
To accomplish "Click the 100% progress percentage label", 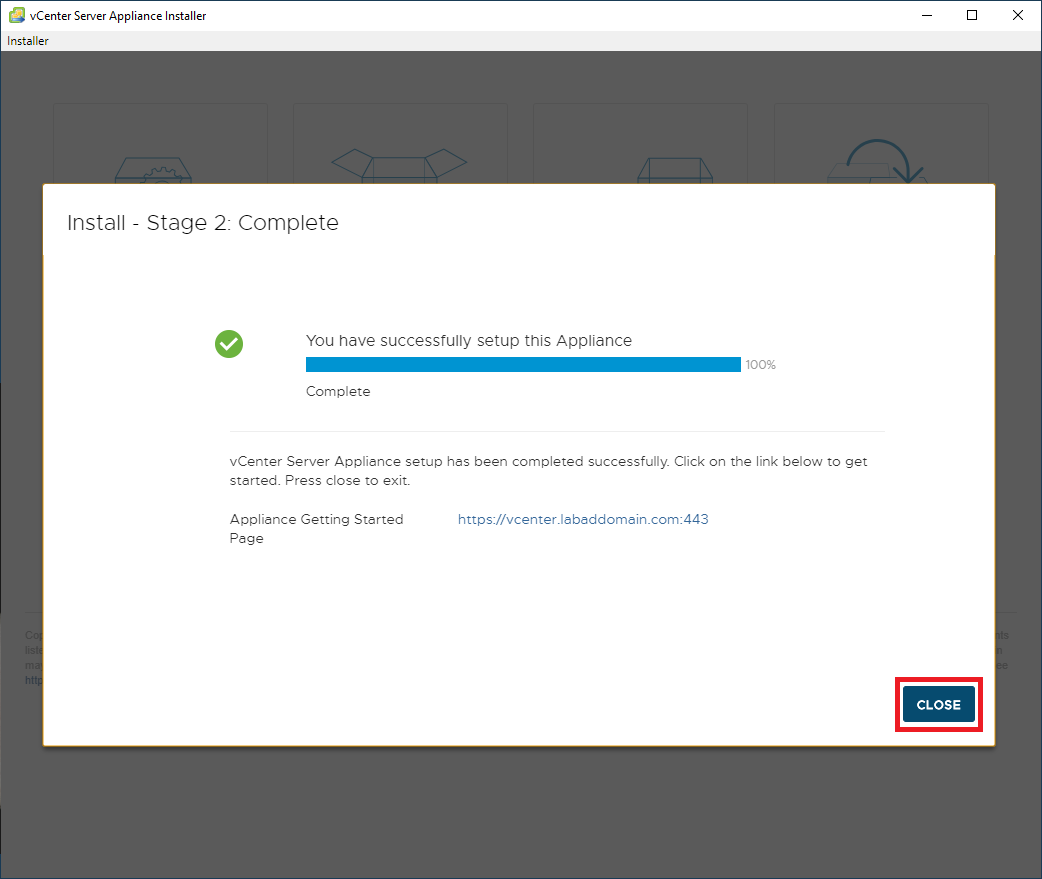I will pos(760,365).
